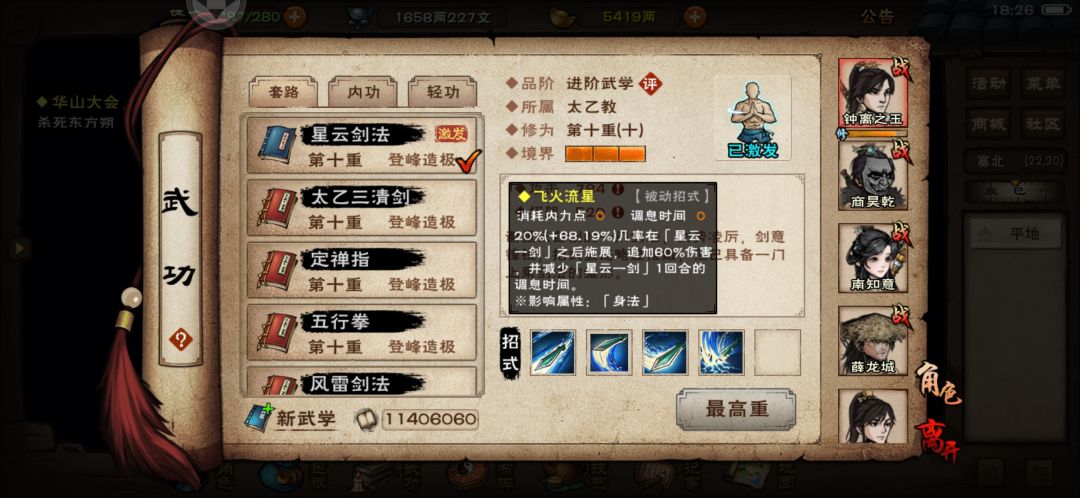Expand the 华山大会 quest tracker

[78, 103]
